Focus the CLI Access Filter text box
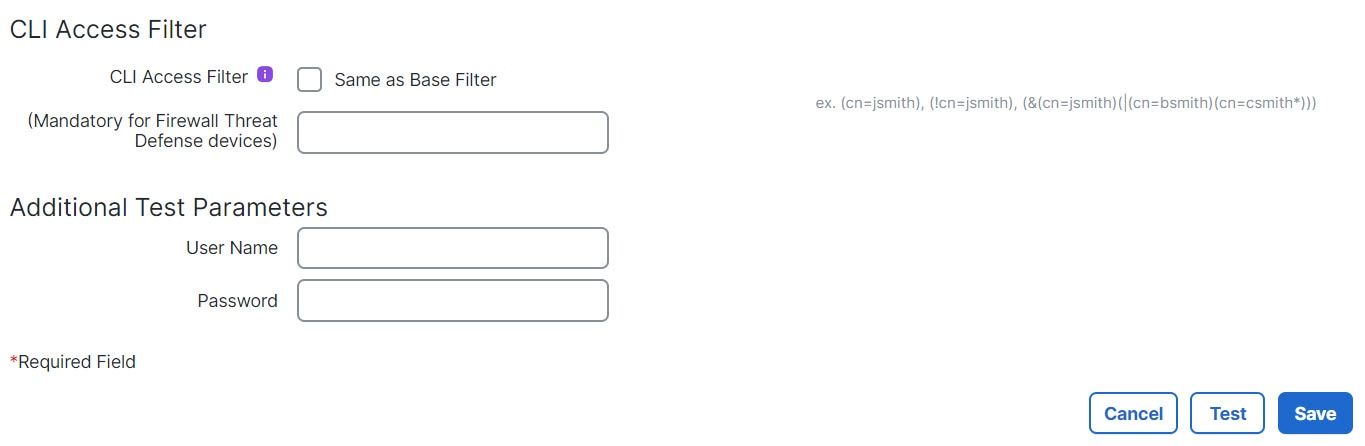The height and width of the screenshot is (446, 1365). tap(452, 132)
